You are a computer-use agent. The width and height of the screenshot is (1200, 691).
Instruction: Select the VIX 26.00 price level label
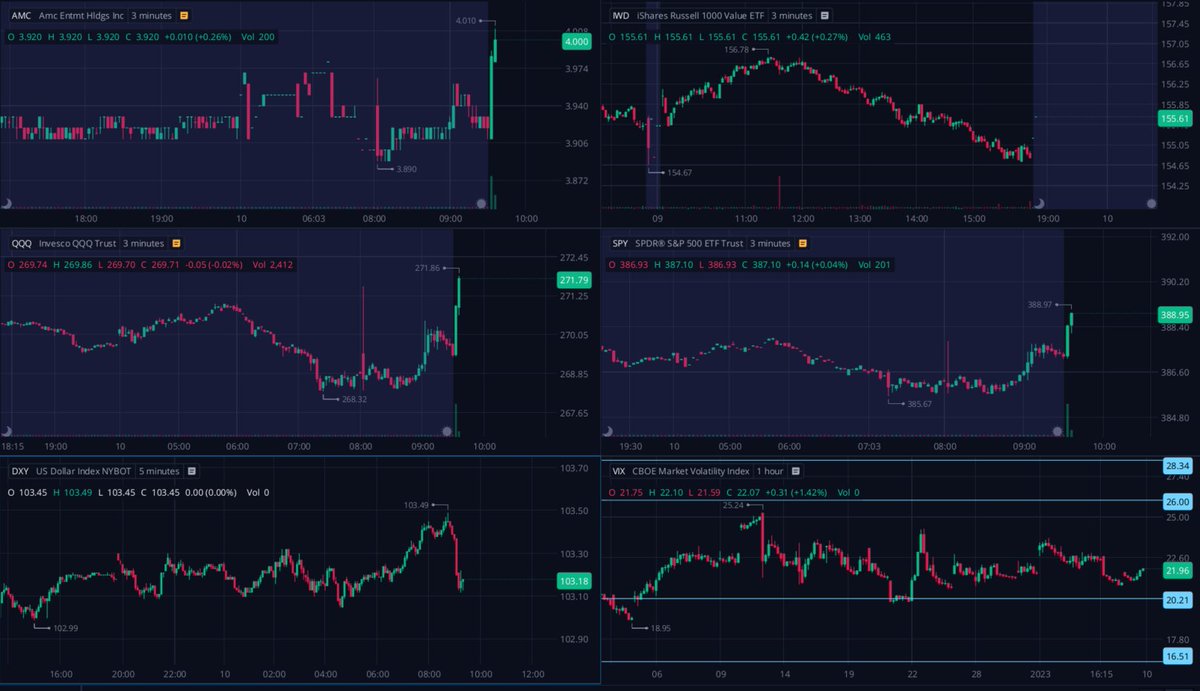coord(1177,501)
